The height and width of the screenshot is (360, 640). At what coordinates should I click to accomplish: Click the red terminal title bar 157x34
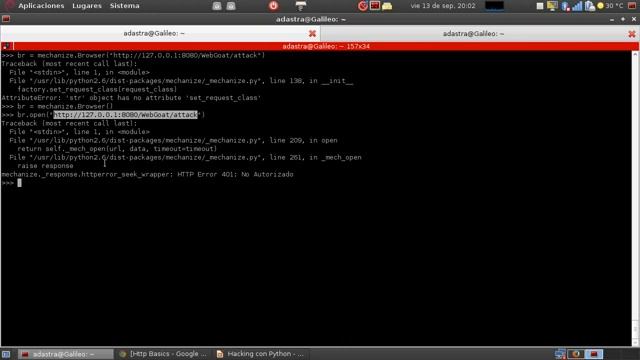click(x=326, y=46)
